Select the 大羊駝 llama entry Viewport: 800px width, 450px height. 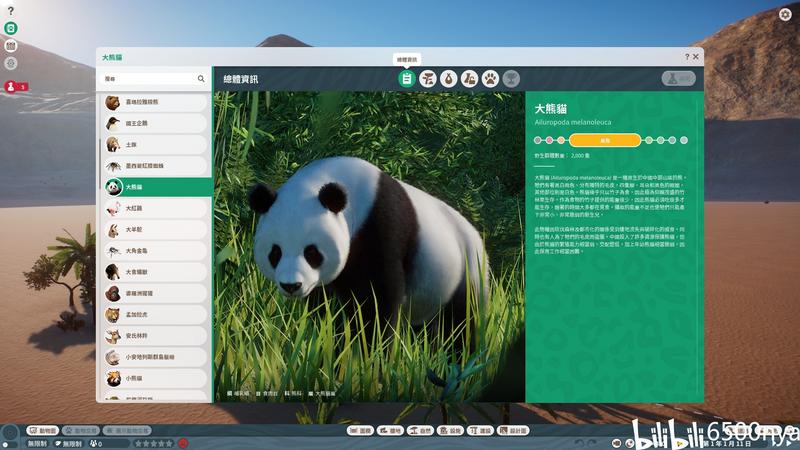tap(156, 230)
